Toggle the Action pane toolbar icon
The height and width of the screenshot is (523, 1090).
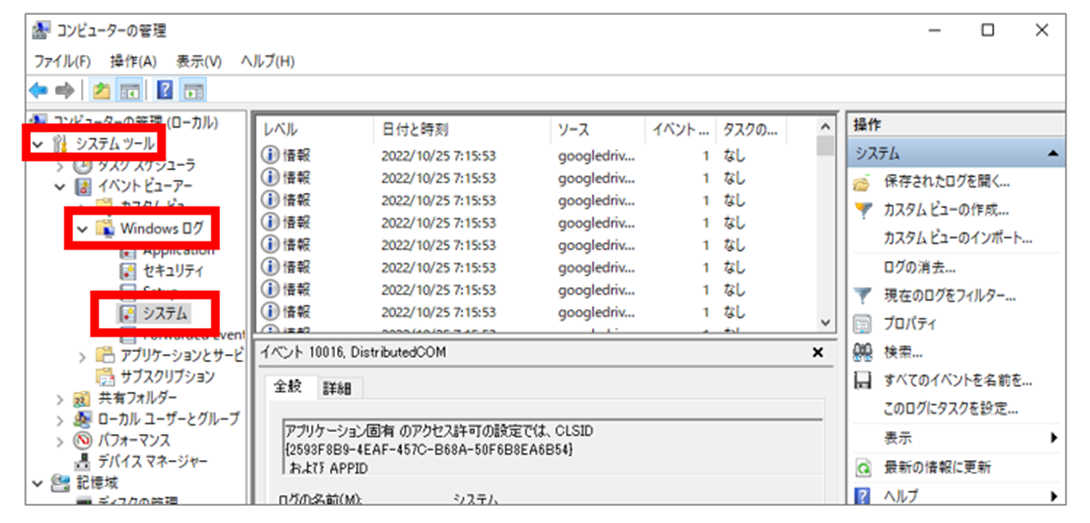193,90
